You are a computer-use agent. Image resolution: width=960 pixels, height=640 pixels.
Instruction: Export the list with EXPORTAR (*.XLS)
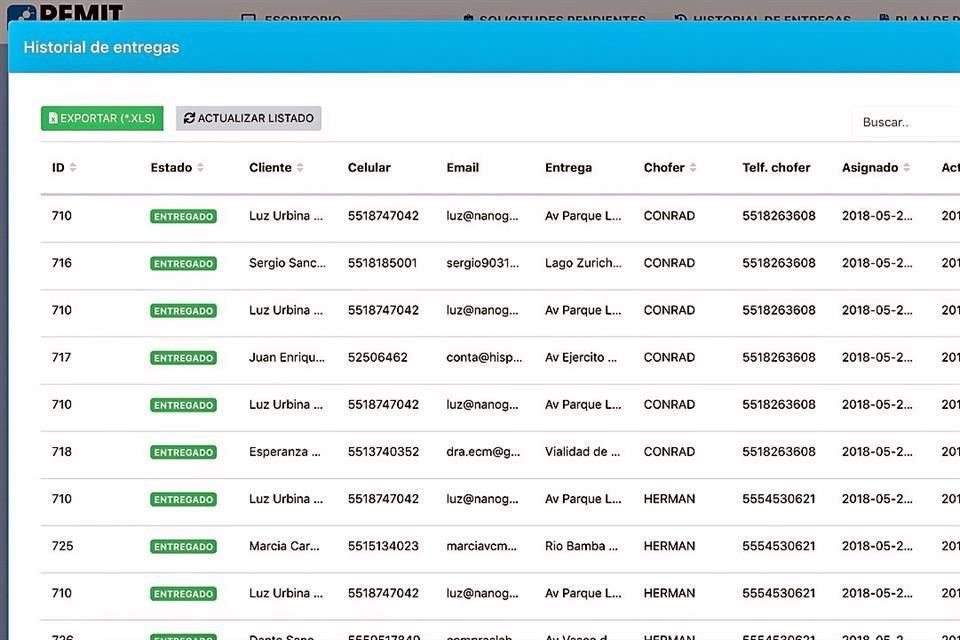[x=102, y=118]
